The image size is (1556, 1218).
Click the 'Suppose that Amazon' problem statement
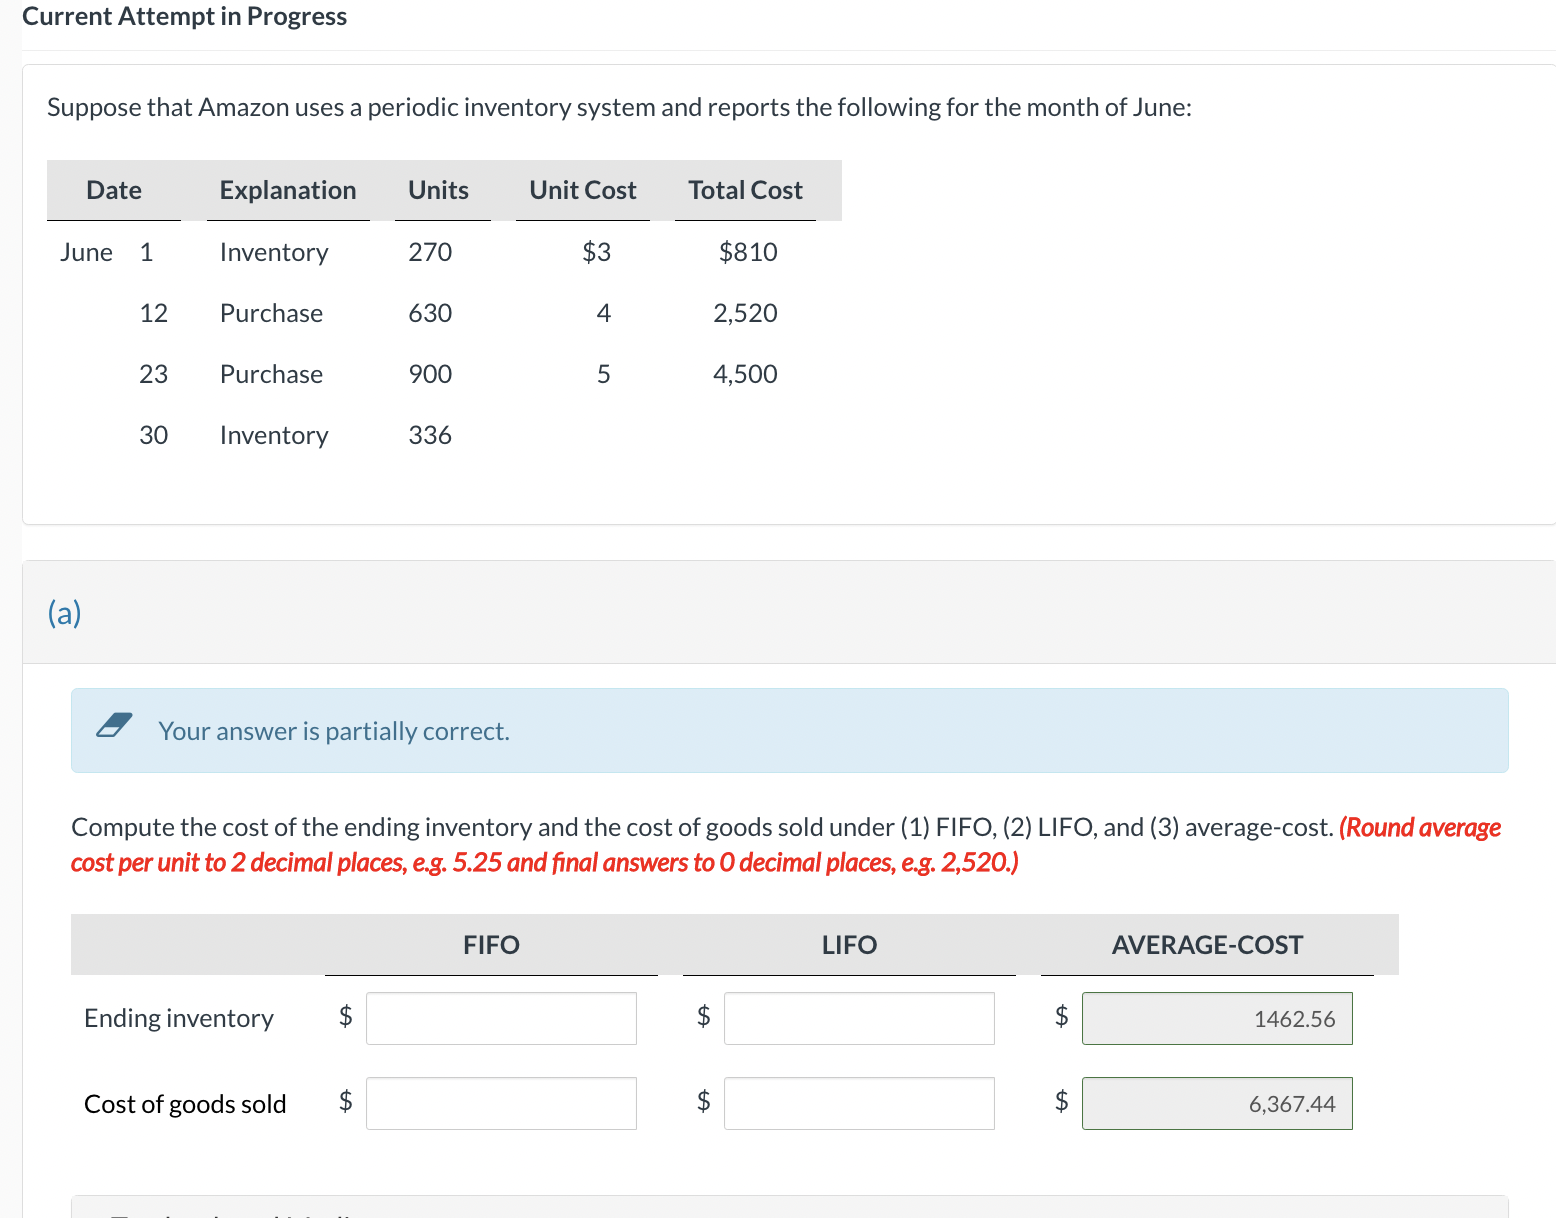(x=619, y=107)
